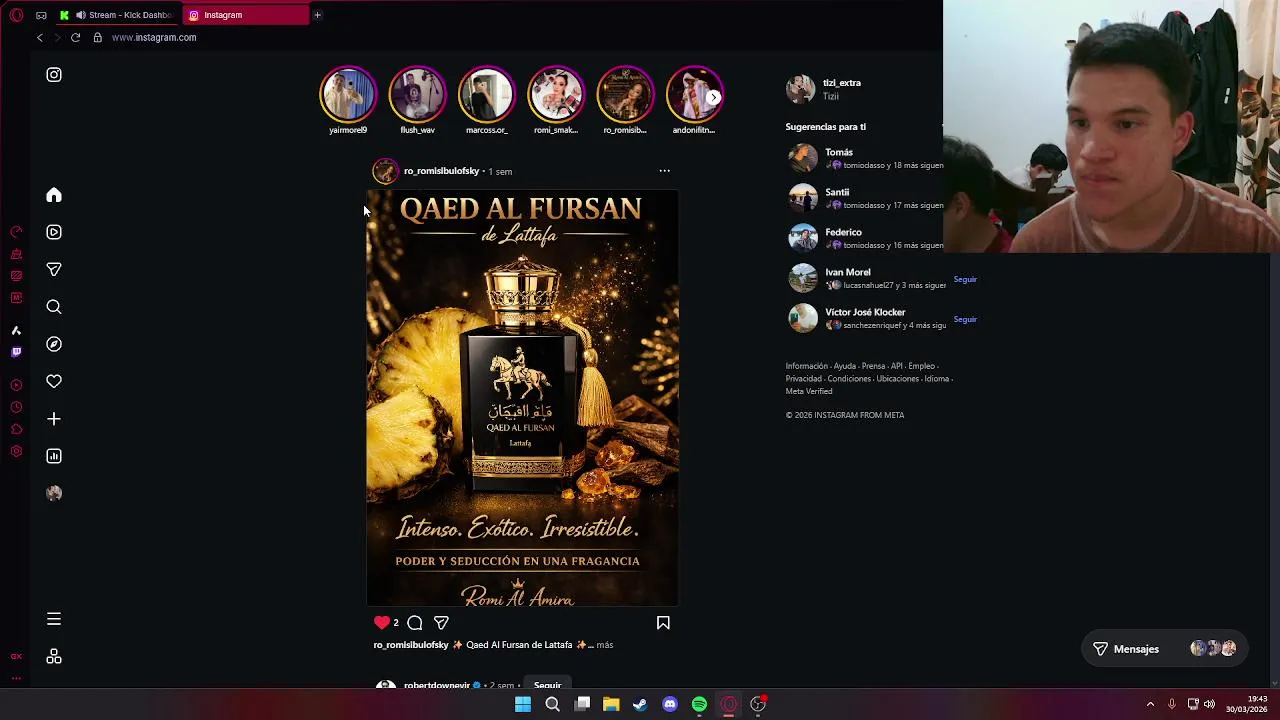Open Discord from the taskbar
The width and height of the screenshot is (1280, 720).
tap(670, 704)
